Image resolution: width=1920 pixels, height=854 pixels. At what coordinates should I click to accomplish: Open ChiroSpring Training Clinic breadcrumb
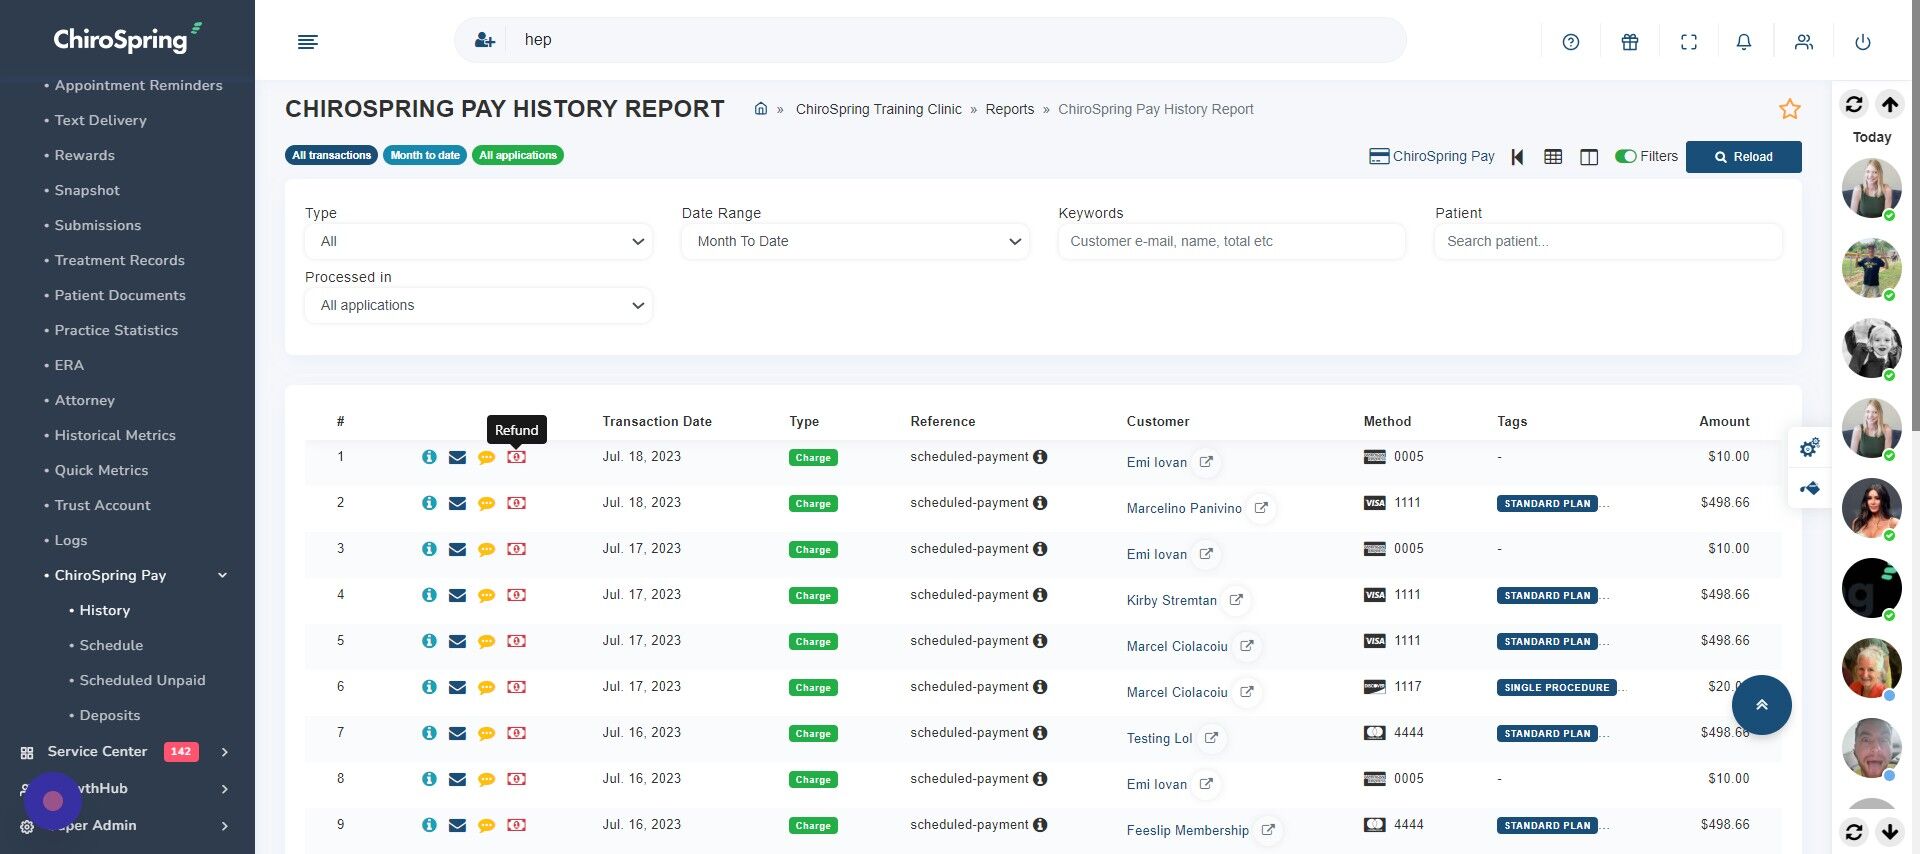coord(879,109)
